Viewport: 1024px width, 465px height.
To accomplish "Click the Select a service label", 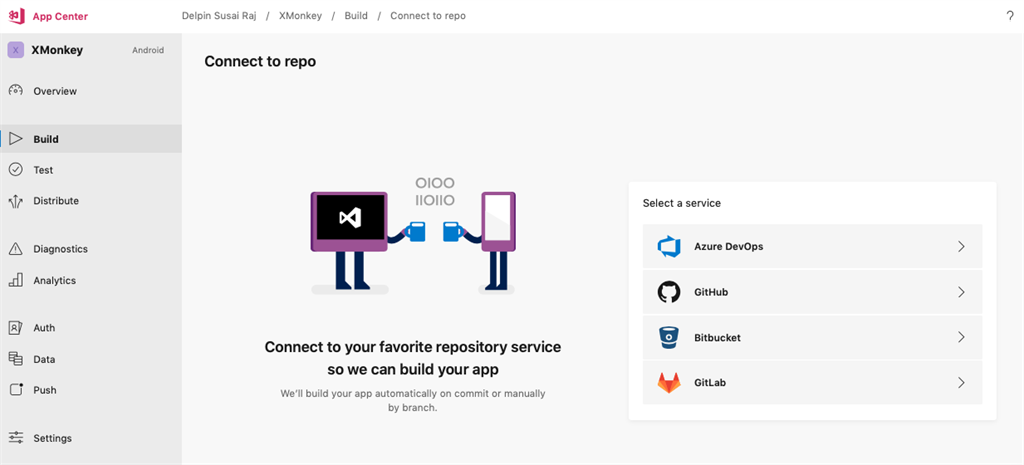I will pos(682,203).
